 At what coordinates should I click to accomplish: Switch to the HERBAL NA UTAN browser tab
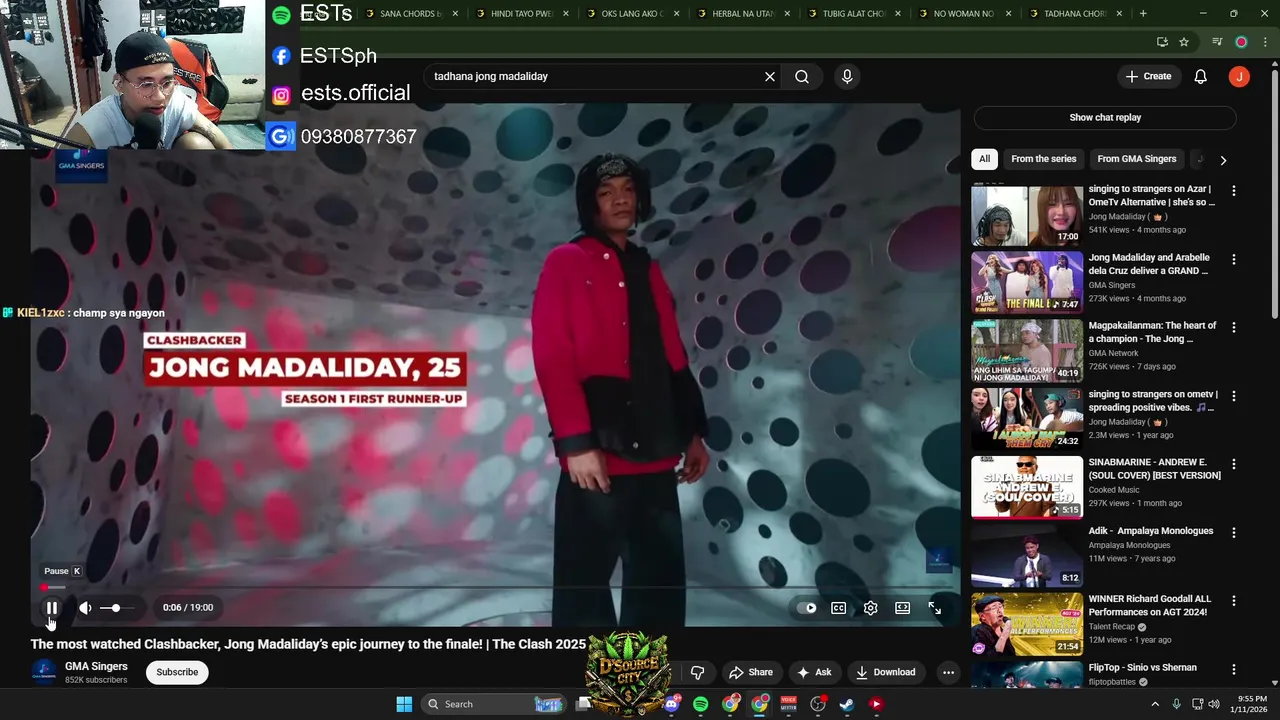743,14
